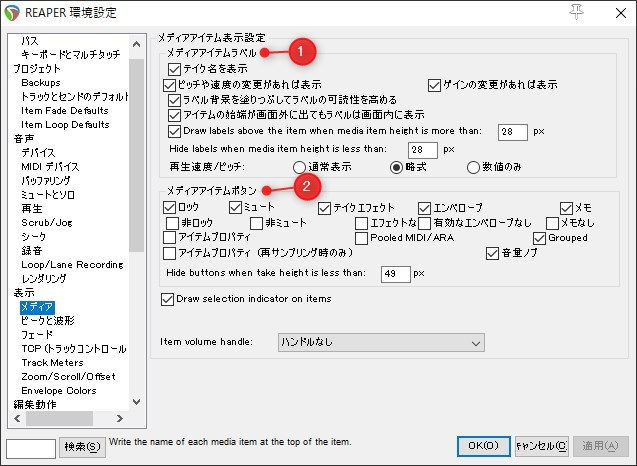
Task: Select 音声 category in tree
Action: (x=24, y=139)
